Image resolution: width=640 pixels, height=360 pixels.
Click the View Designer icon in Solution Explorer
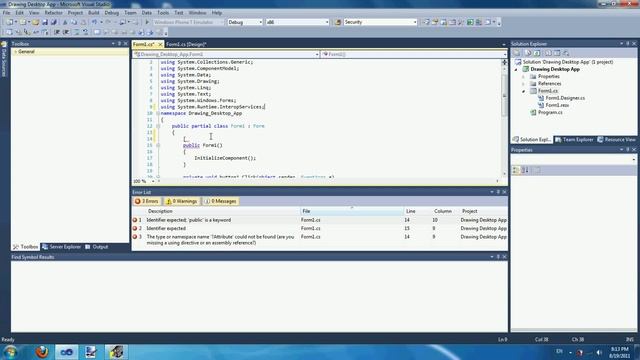click(557, 53)
